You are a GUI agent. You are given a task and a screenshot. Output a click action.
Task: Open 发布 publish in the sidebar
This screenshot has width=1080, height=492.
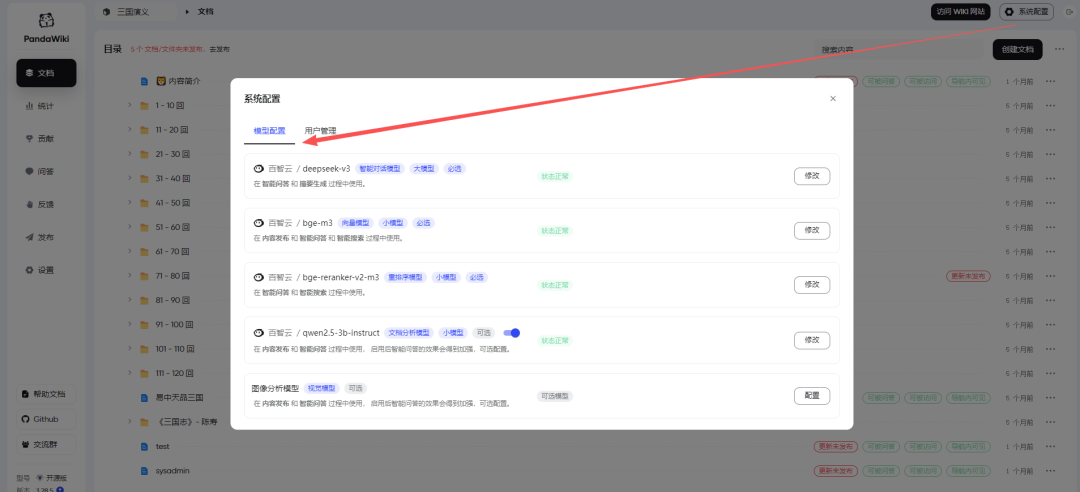click(46, 237)
